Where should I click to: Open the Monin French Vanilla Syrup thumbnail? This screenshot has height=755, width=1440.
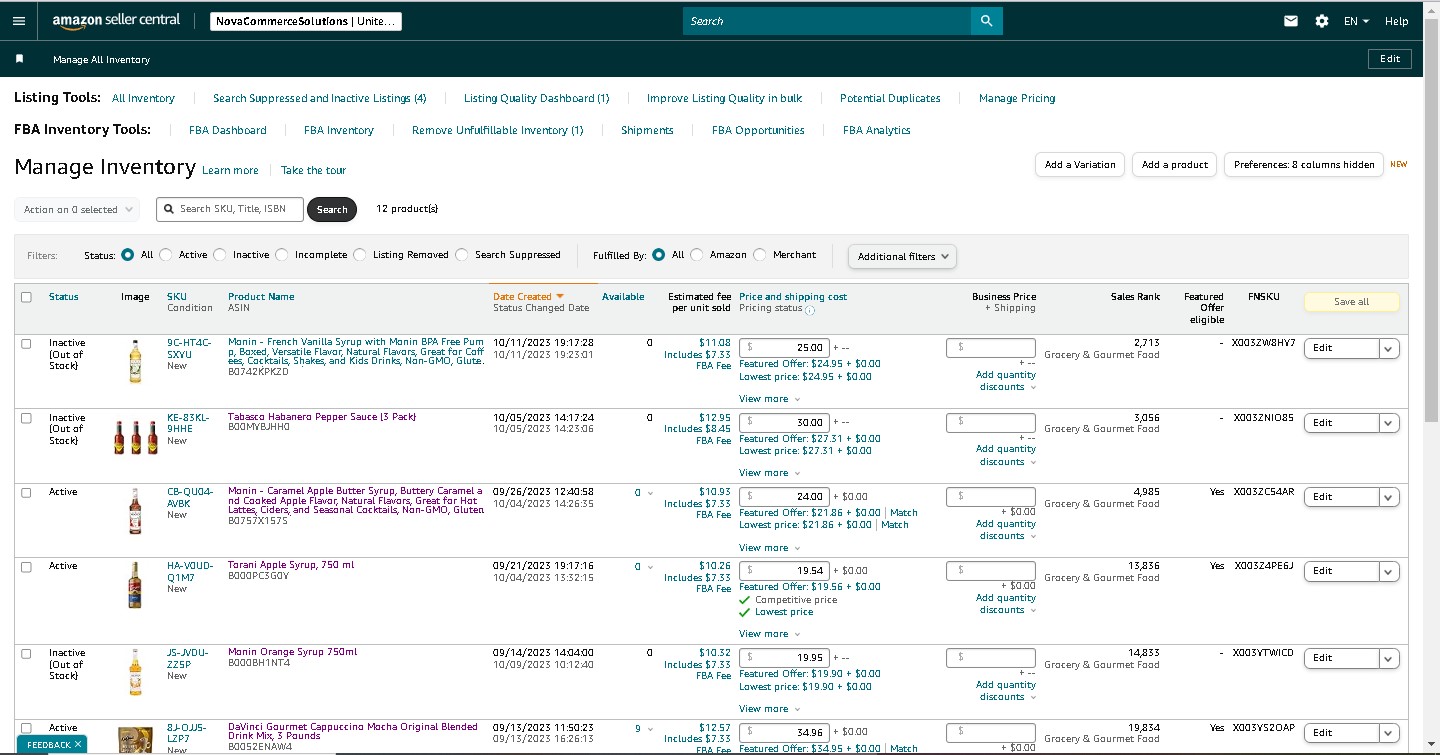[x=135, y=362]
